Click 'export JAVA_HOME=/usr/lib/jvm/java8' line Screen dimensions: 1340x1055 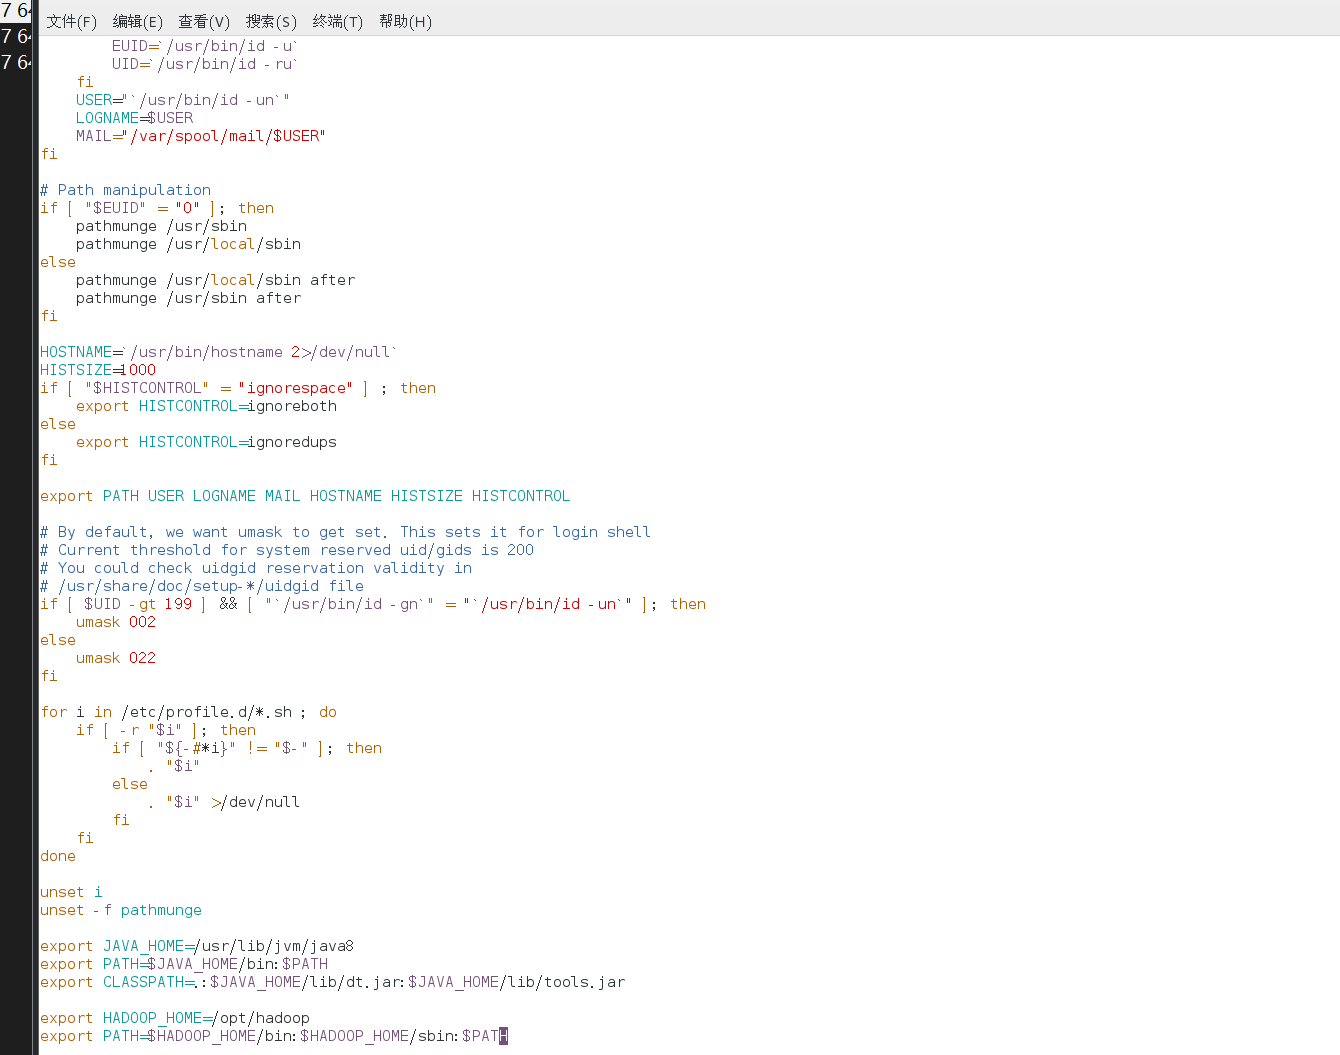(x=197, y=946)
